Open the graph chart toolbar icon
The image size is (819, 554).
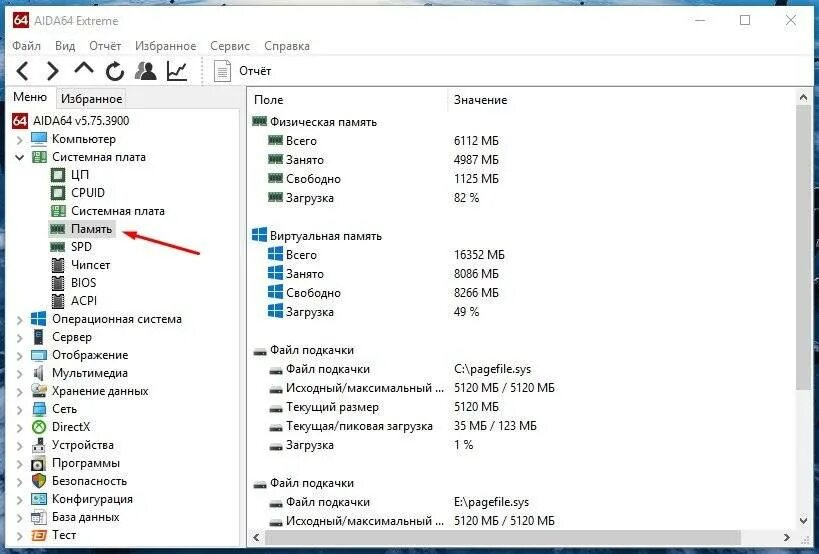177,71
